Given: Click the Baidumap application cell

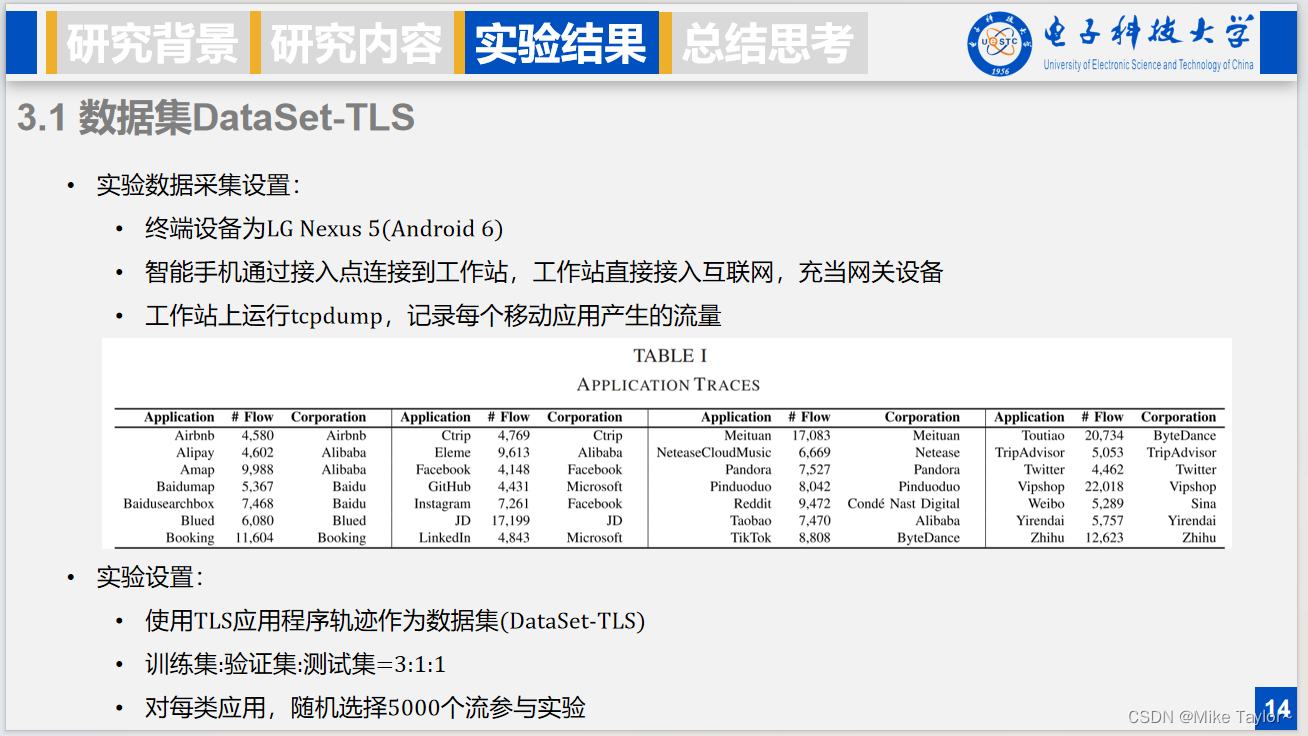Looking at the screenshot, I should (186, 487).
